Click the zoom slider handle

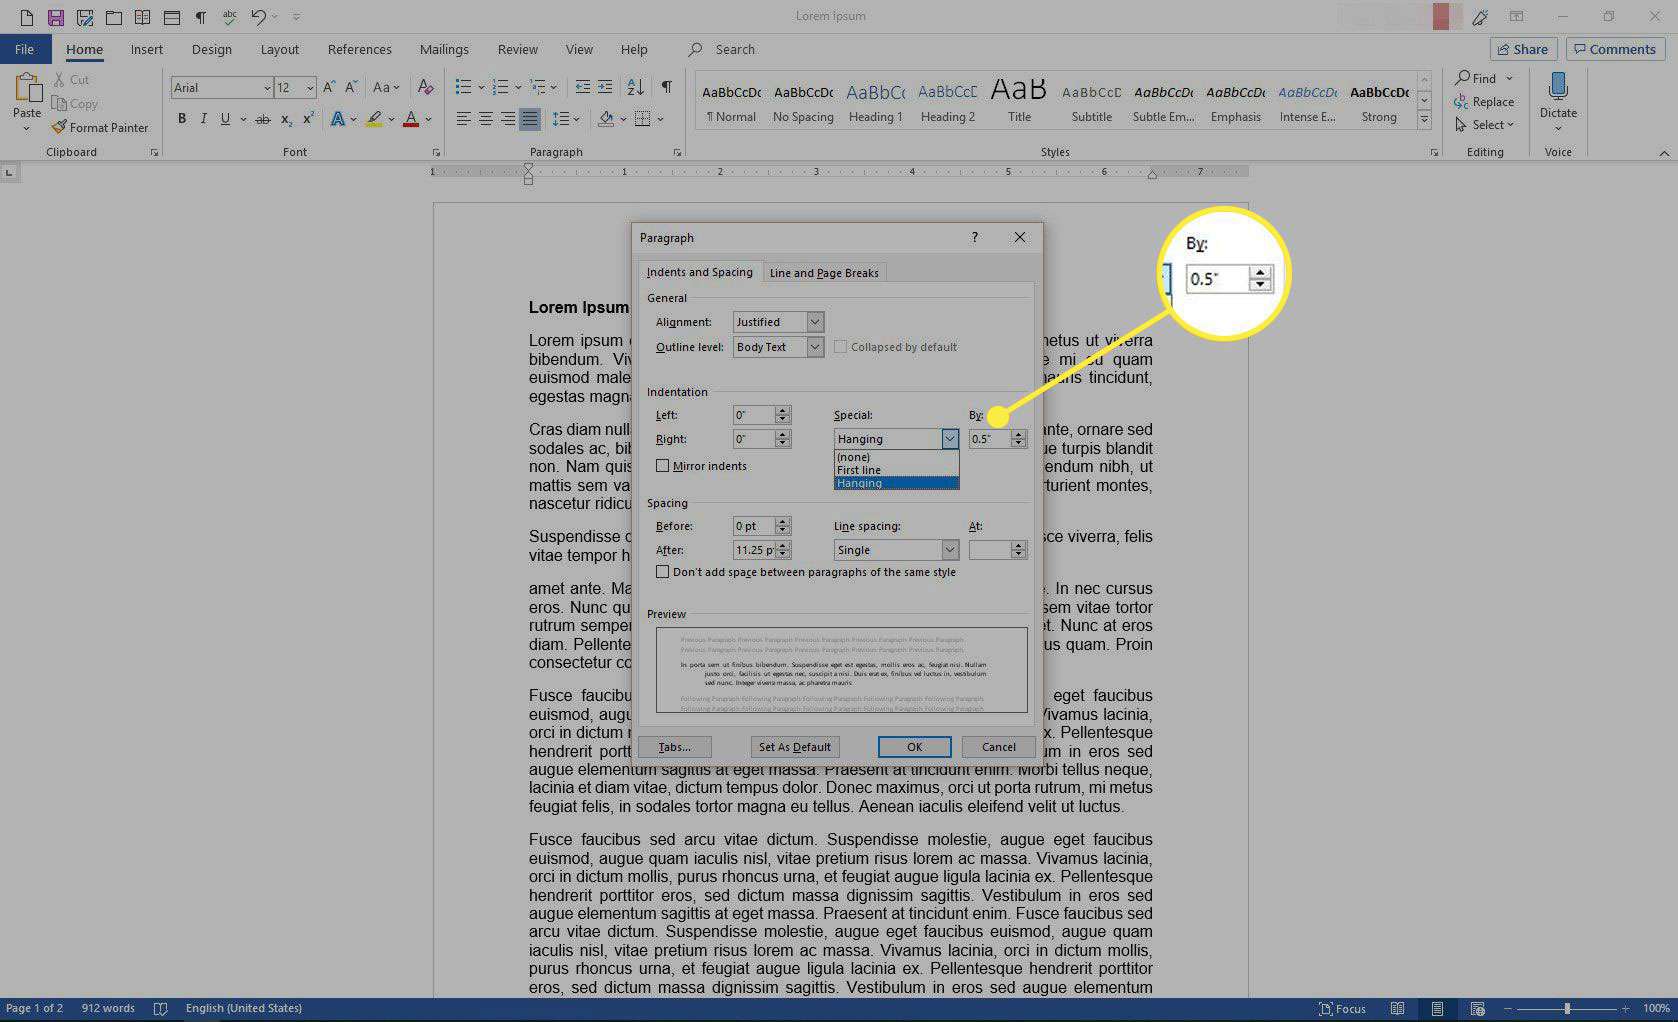[1567, 1008]
